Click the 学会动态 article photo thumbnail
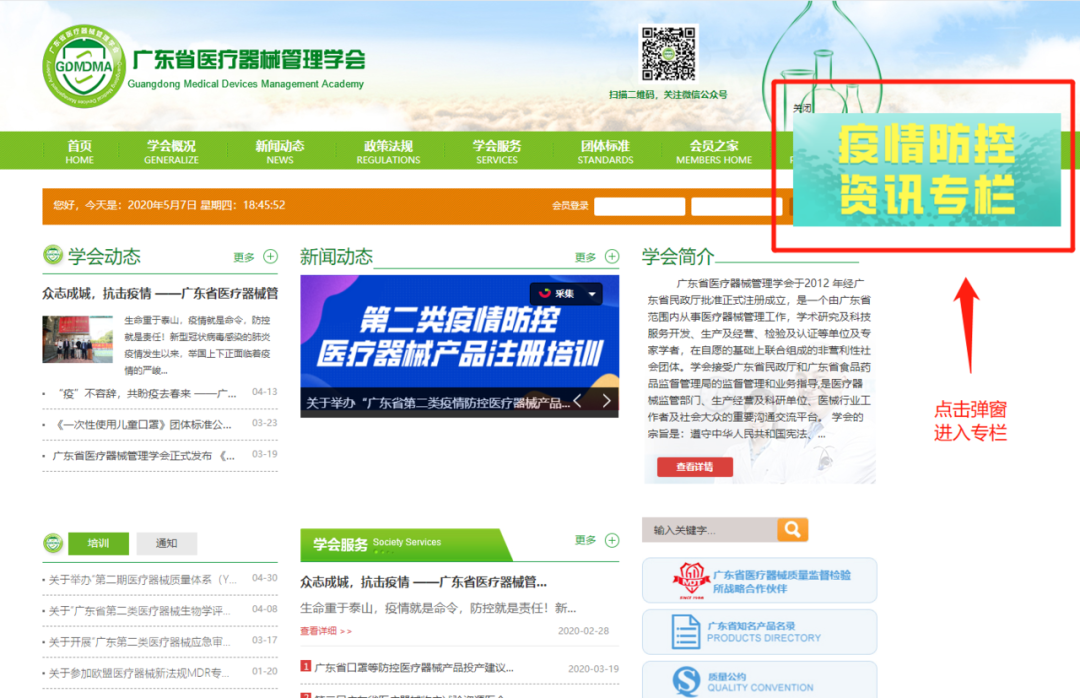This screenshot has width=1080, height=698. (78, 339)
